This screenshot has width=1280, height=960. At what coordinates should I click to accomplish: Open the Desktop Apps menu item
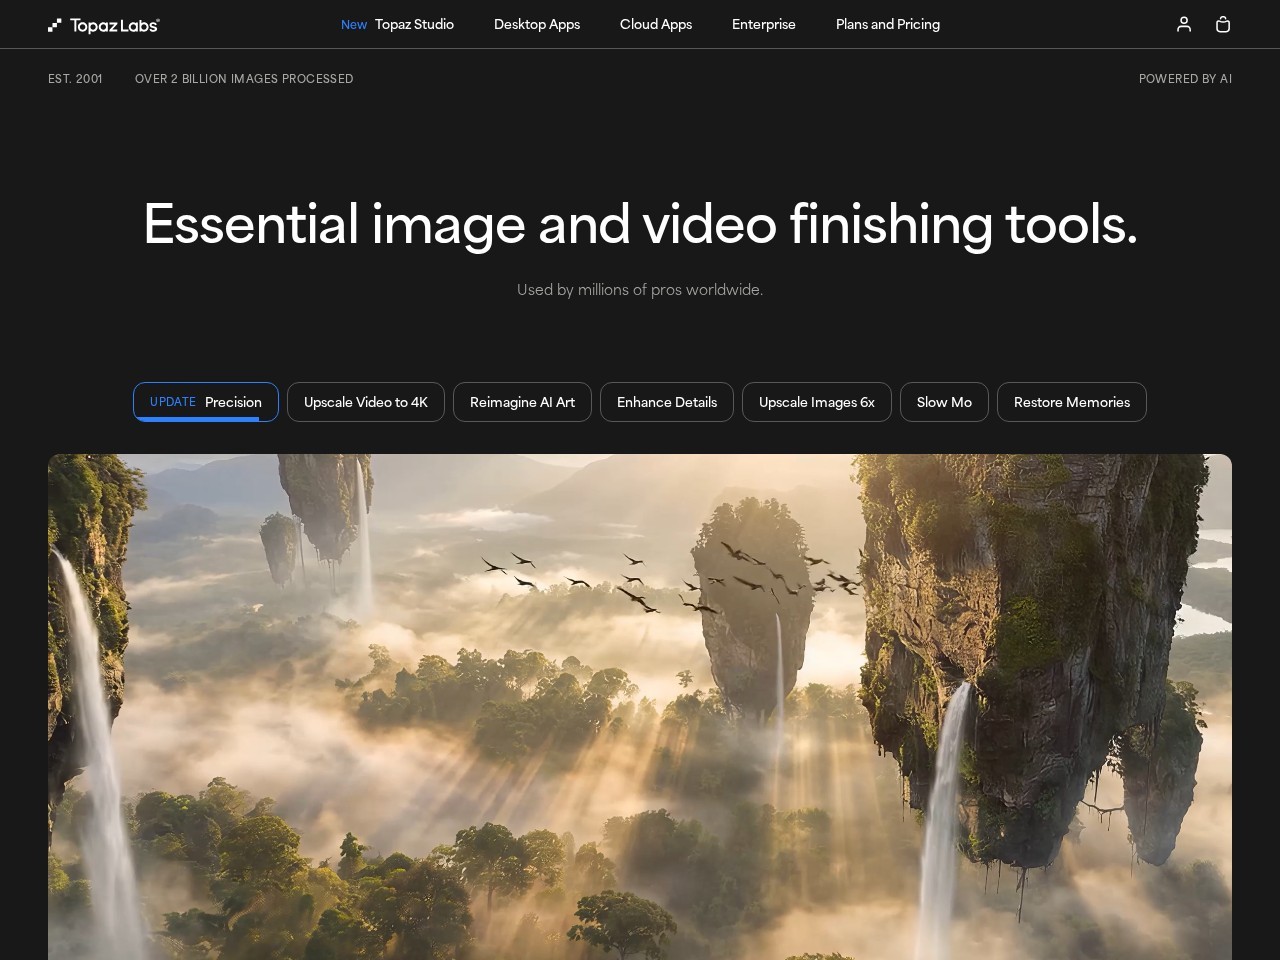click(x=537, y=24)
